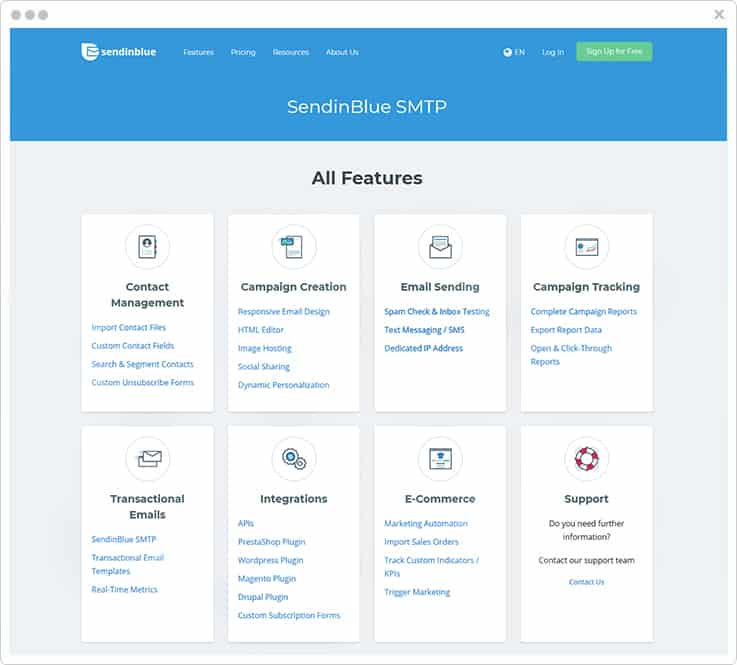Click the Sendinblue logo
737x665 pixels.
[118, 52]
